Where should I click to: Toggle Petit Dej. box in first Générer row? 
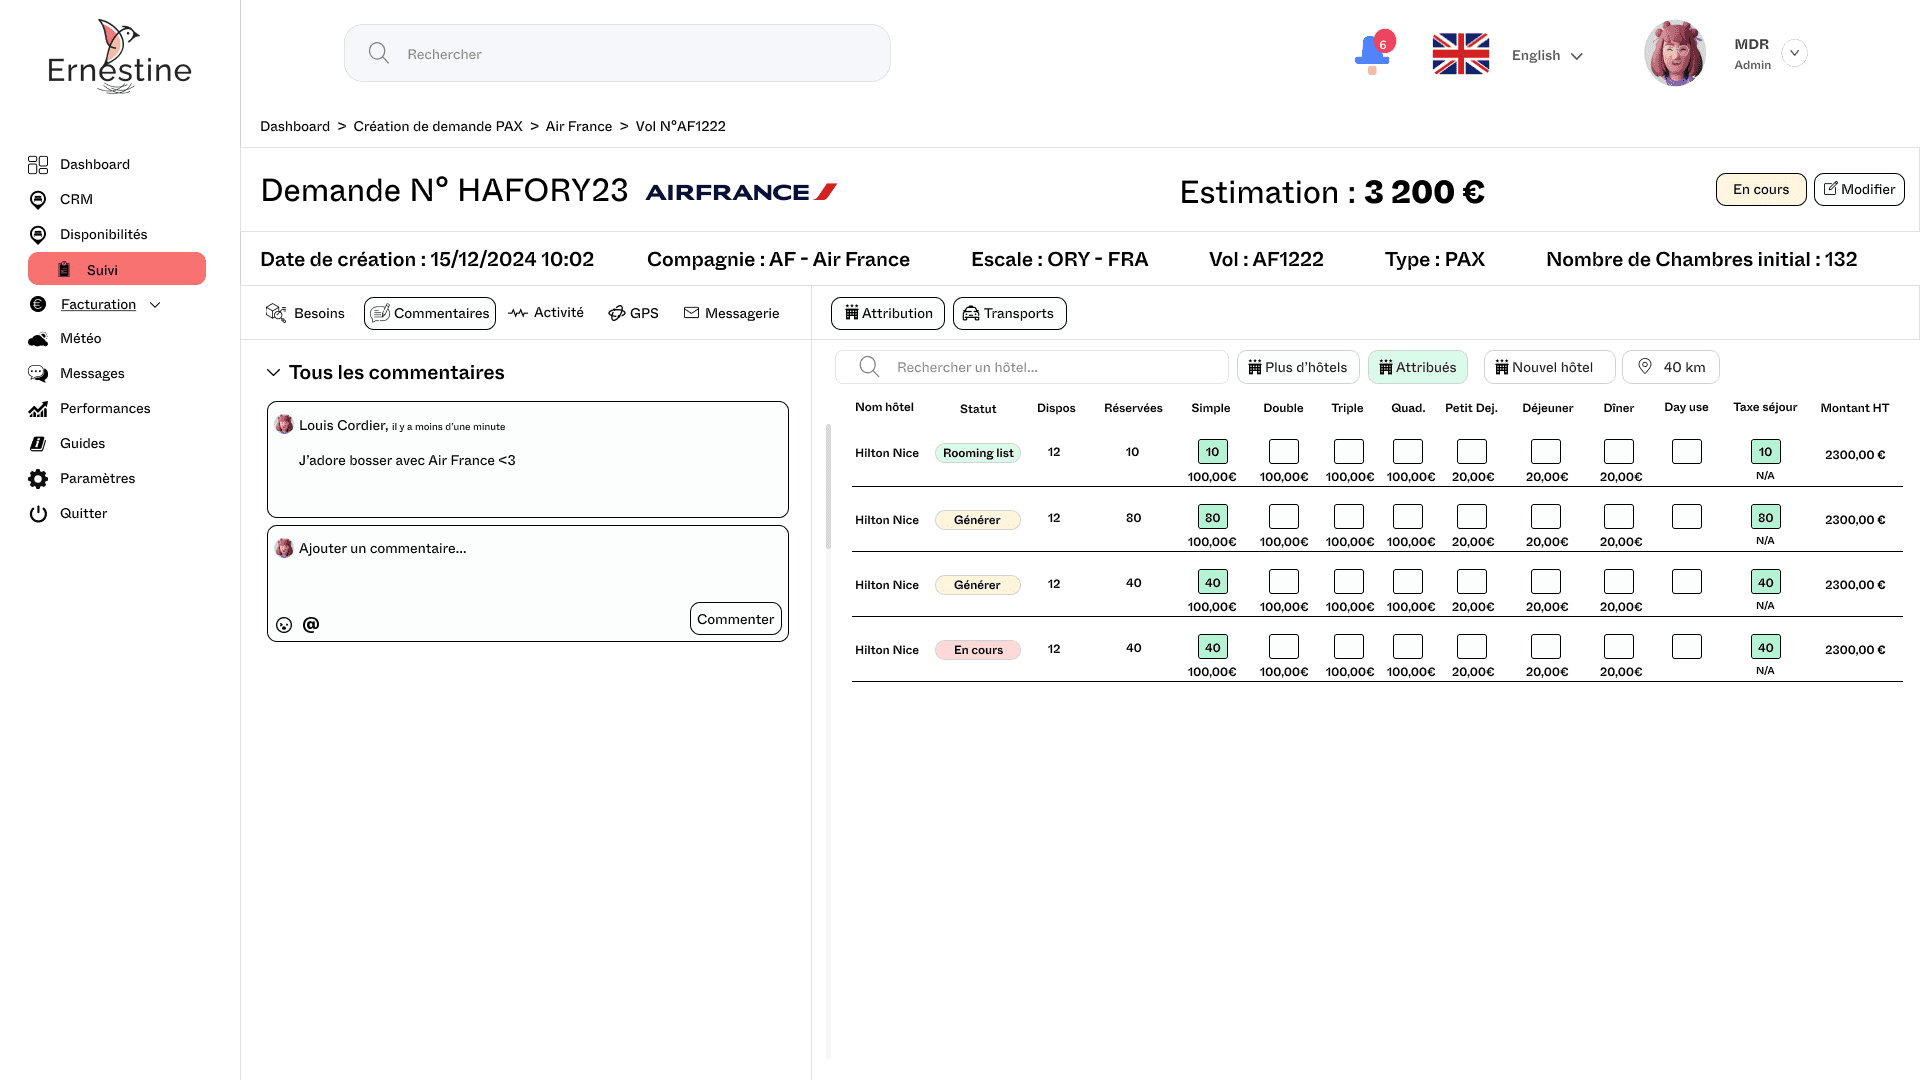[x=1471, y=517]
